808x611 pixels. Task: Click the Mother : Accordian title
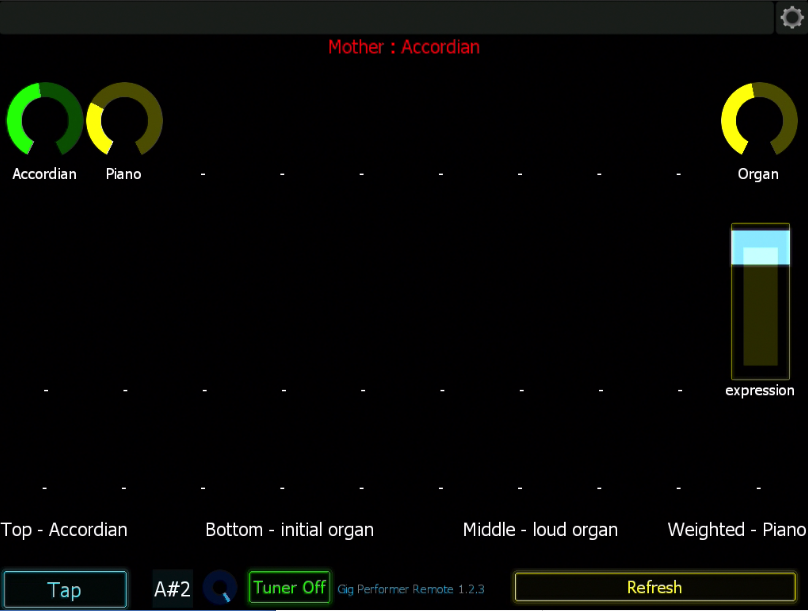pos(404,47)
